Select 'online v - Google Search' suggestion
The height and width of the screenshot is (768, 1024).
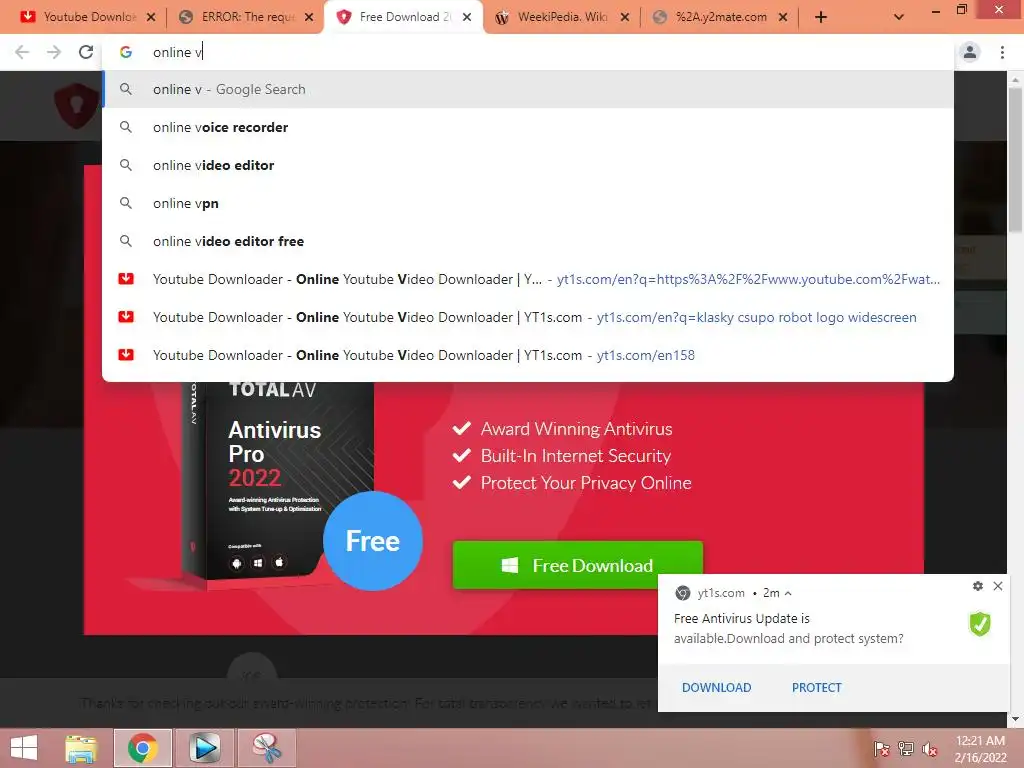pos(528,89)
